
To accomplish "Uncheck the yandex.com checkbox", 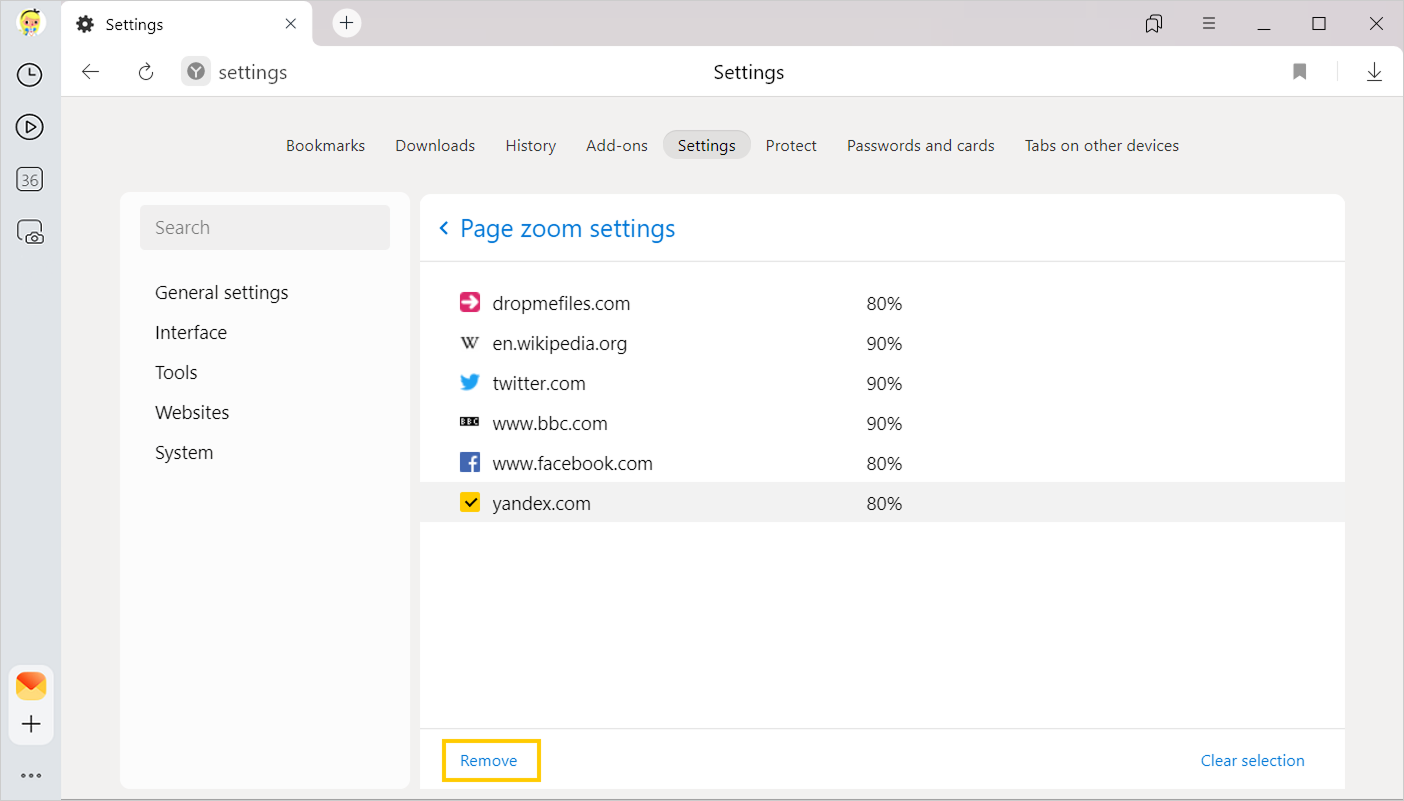I will click(470, 503).
